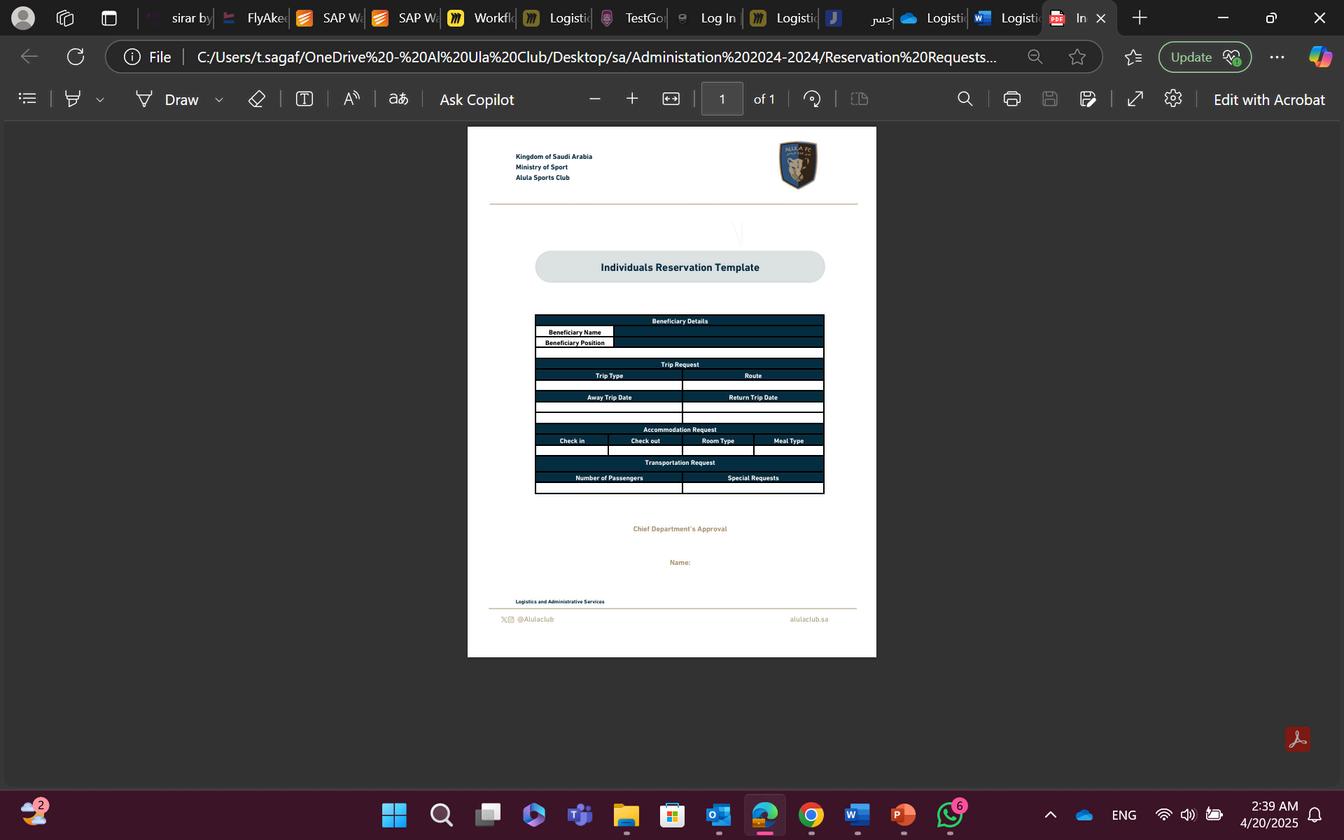Open File Explorer from taskbar

click(626, 815)
